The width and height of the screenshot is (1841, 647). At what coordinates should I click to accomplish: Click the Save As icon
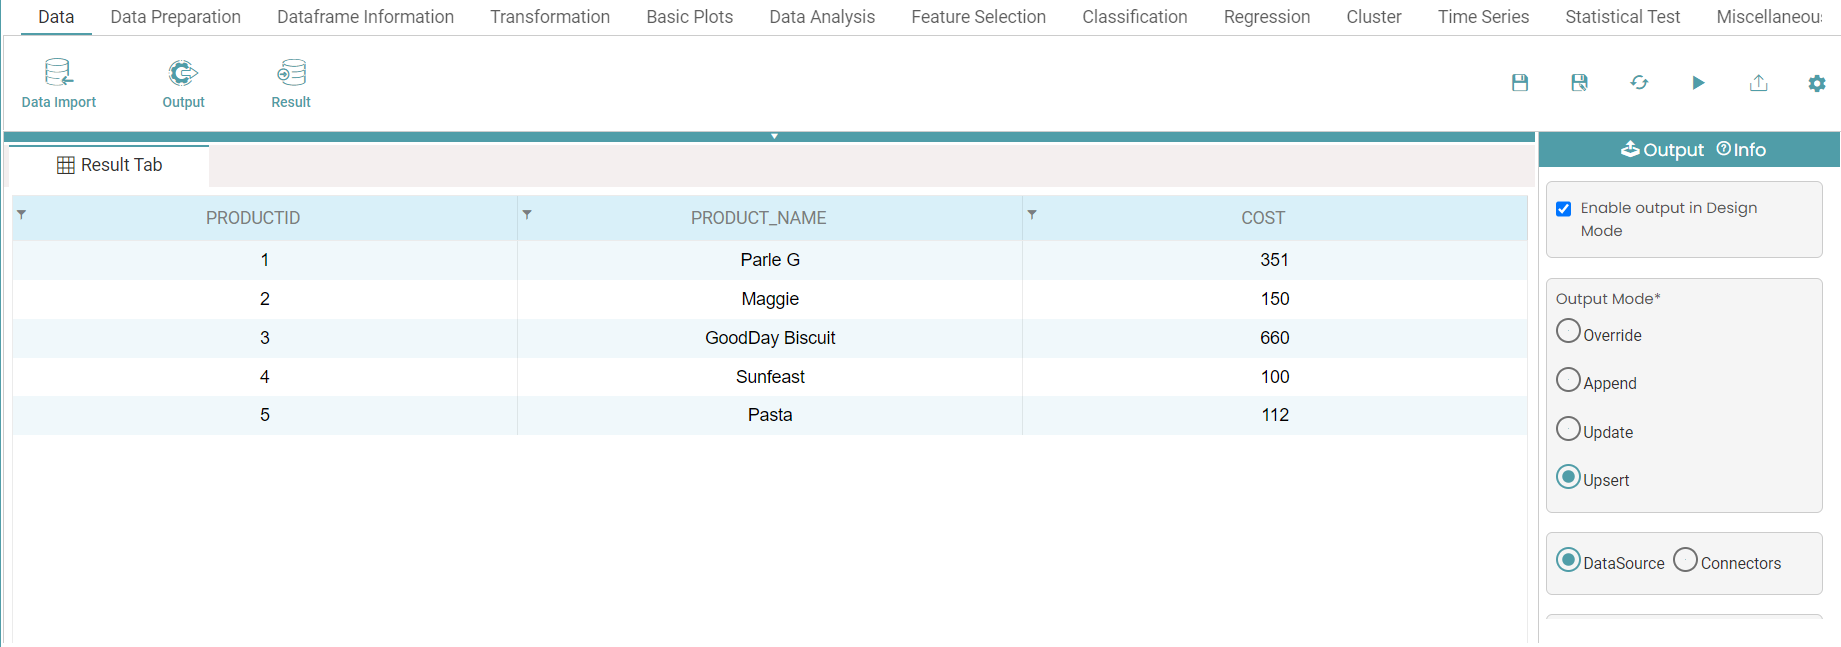(1579, 83)
